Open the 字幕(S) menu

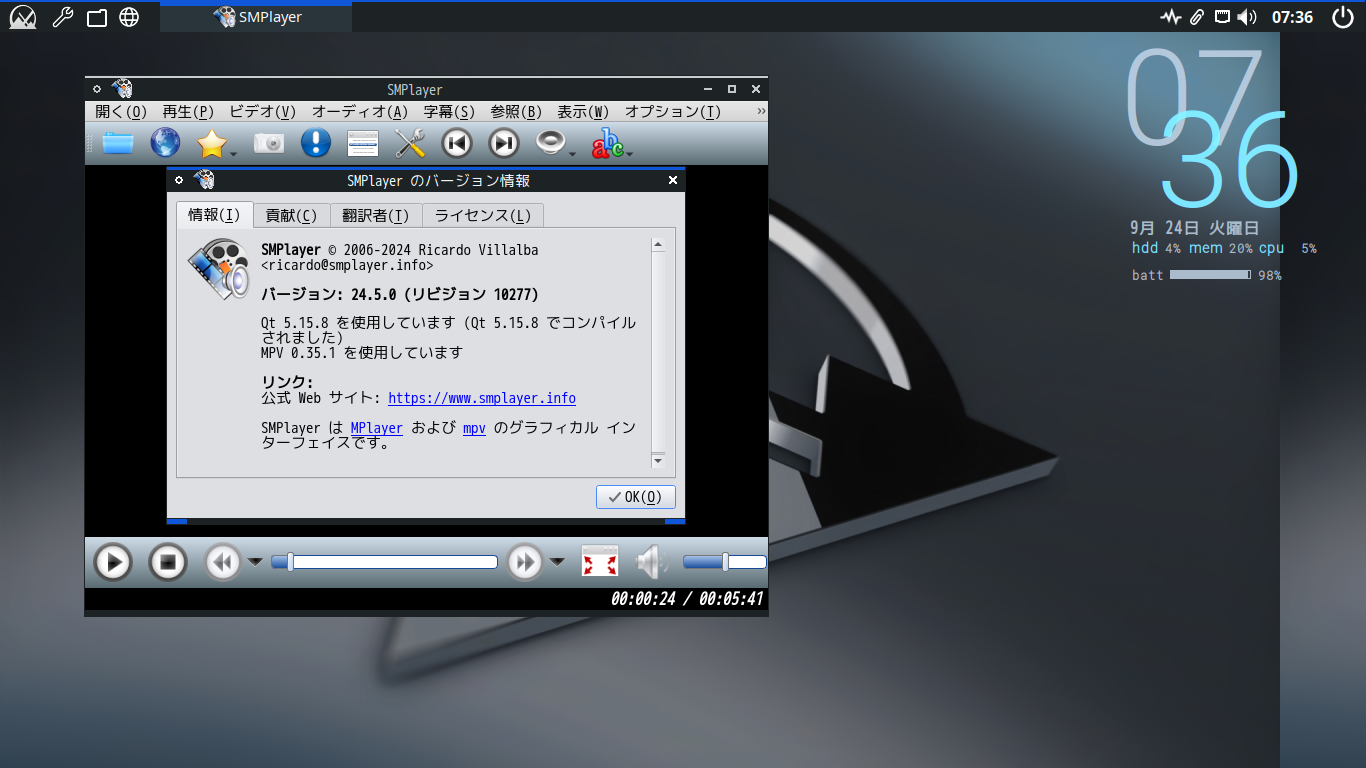(449, 112)
